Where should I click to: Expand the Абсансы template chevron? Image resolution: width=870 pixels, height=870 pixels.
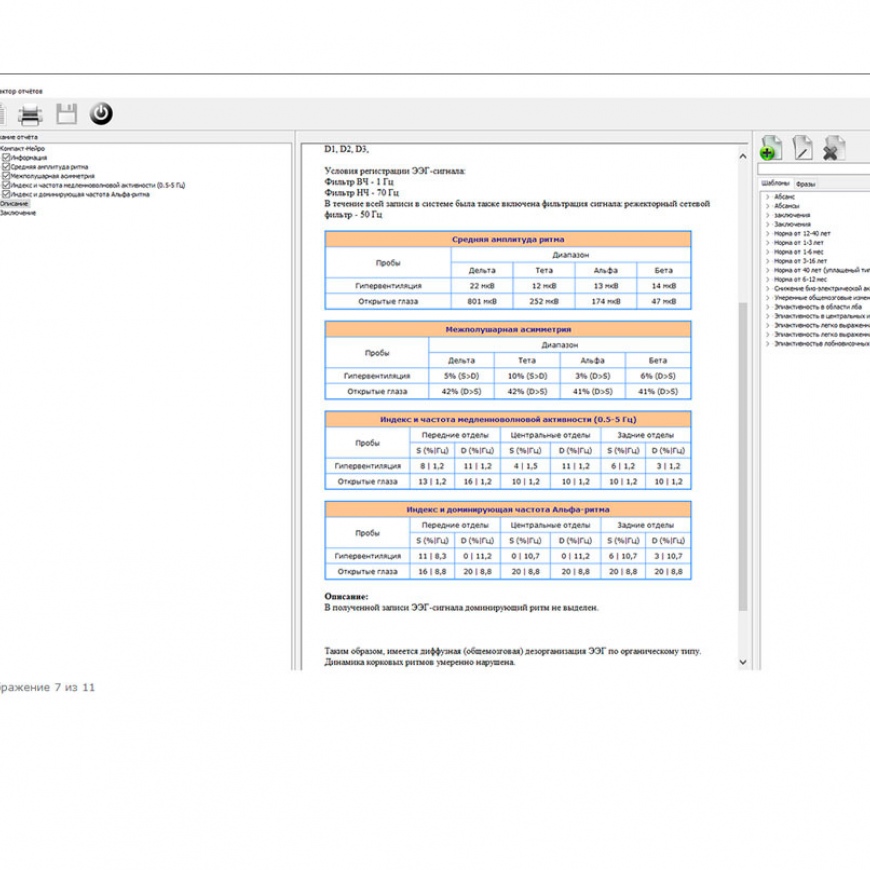pos(767,206)
